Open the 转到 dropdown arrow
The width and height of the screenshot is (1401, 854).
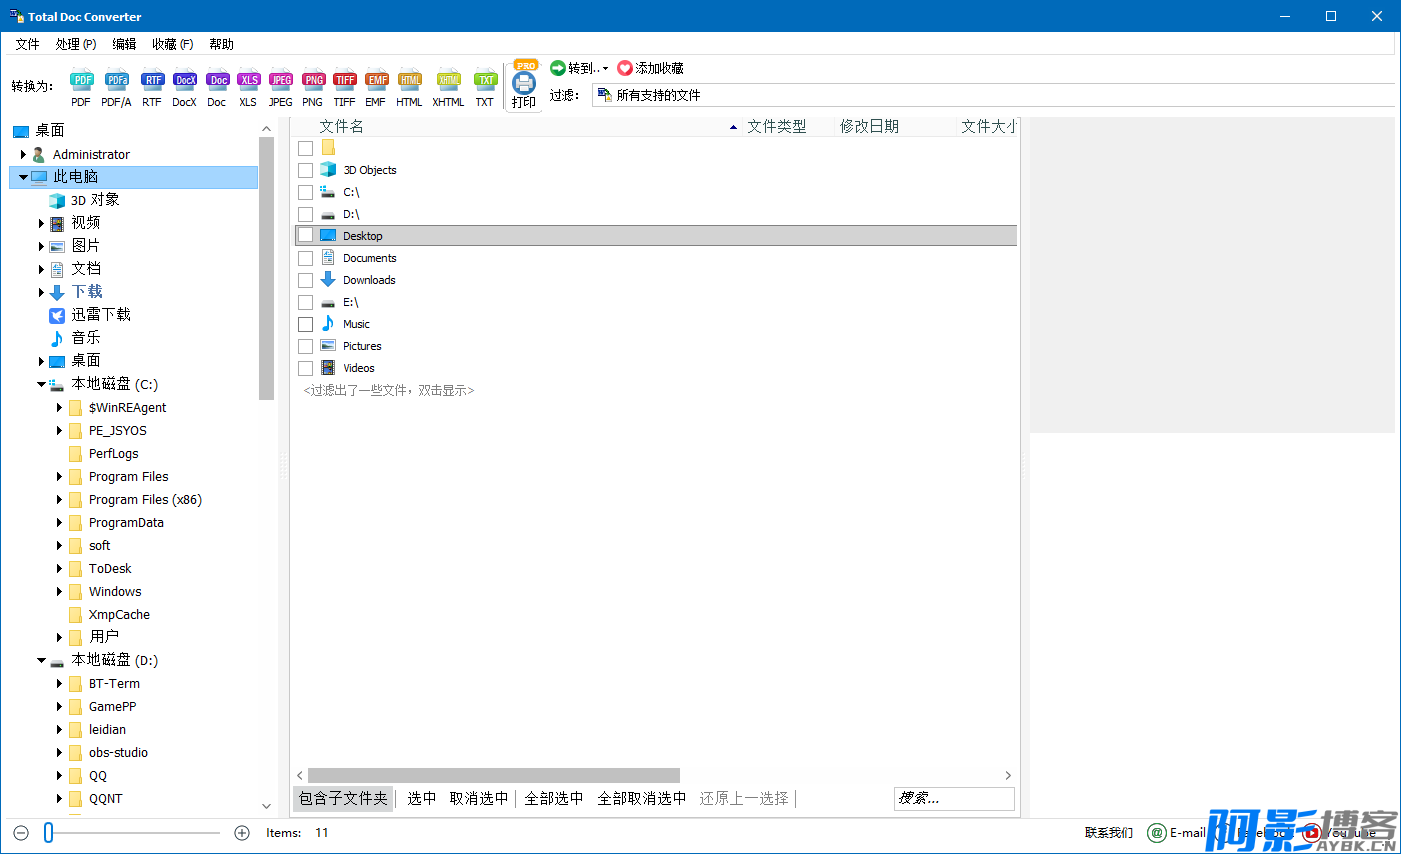coord(605,69)
